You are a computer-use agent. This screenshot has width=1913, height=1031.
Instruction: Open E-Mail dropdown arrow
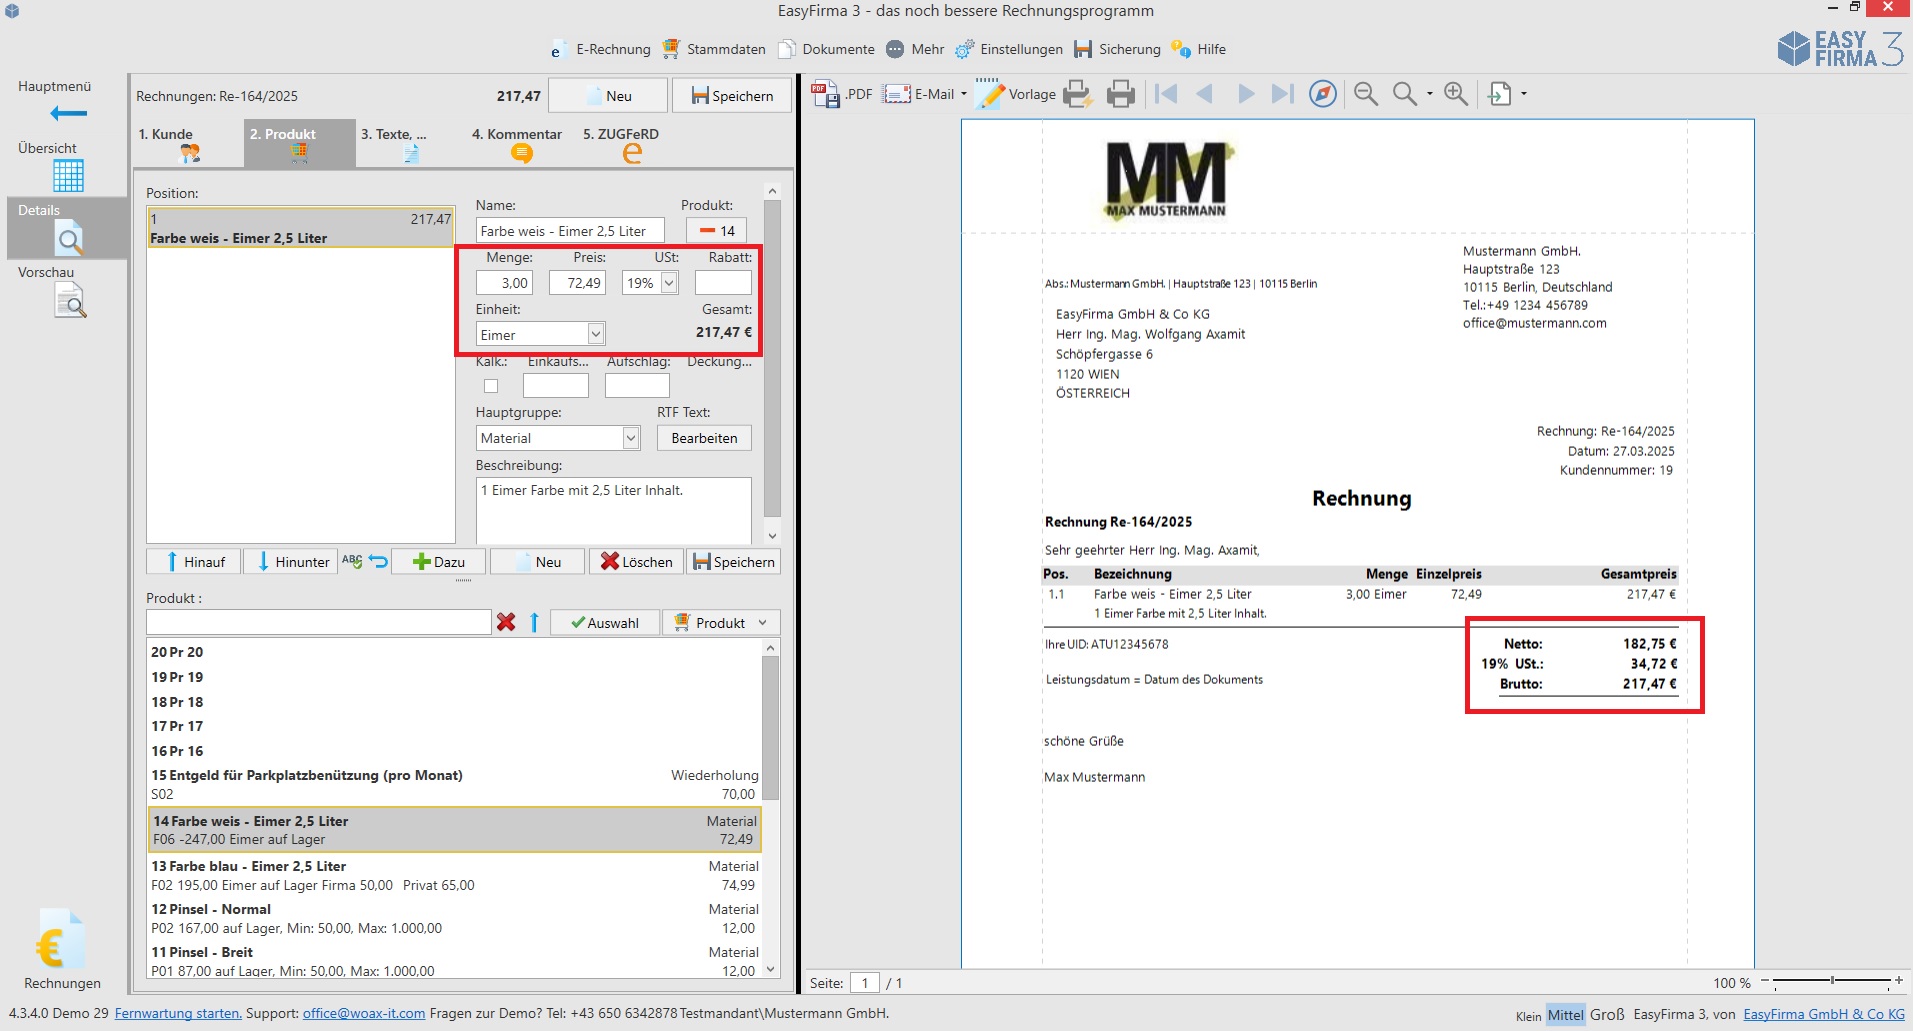coord(964,94)
